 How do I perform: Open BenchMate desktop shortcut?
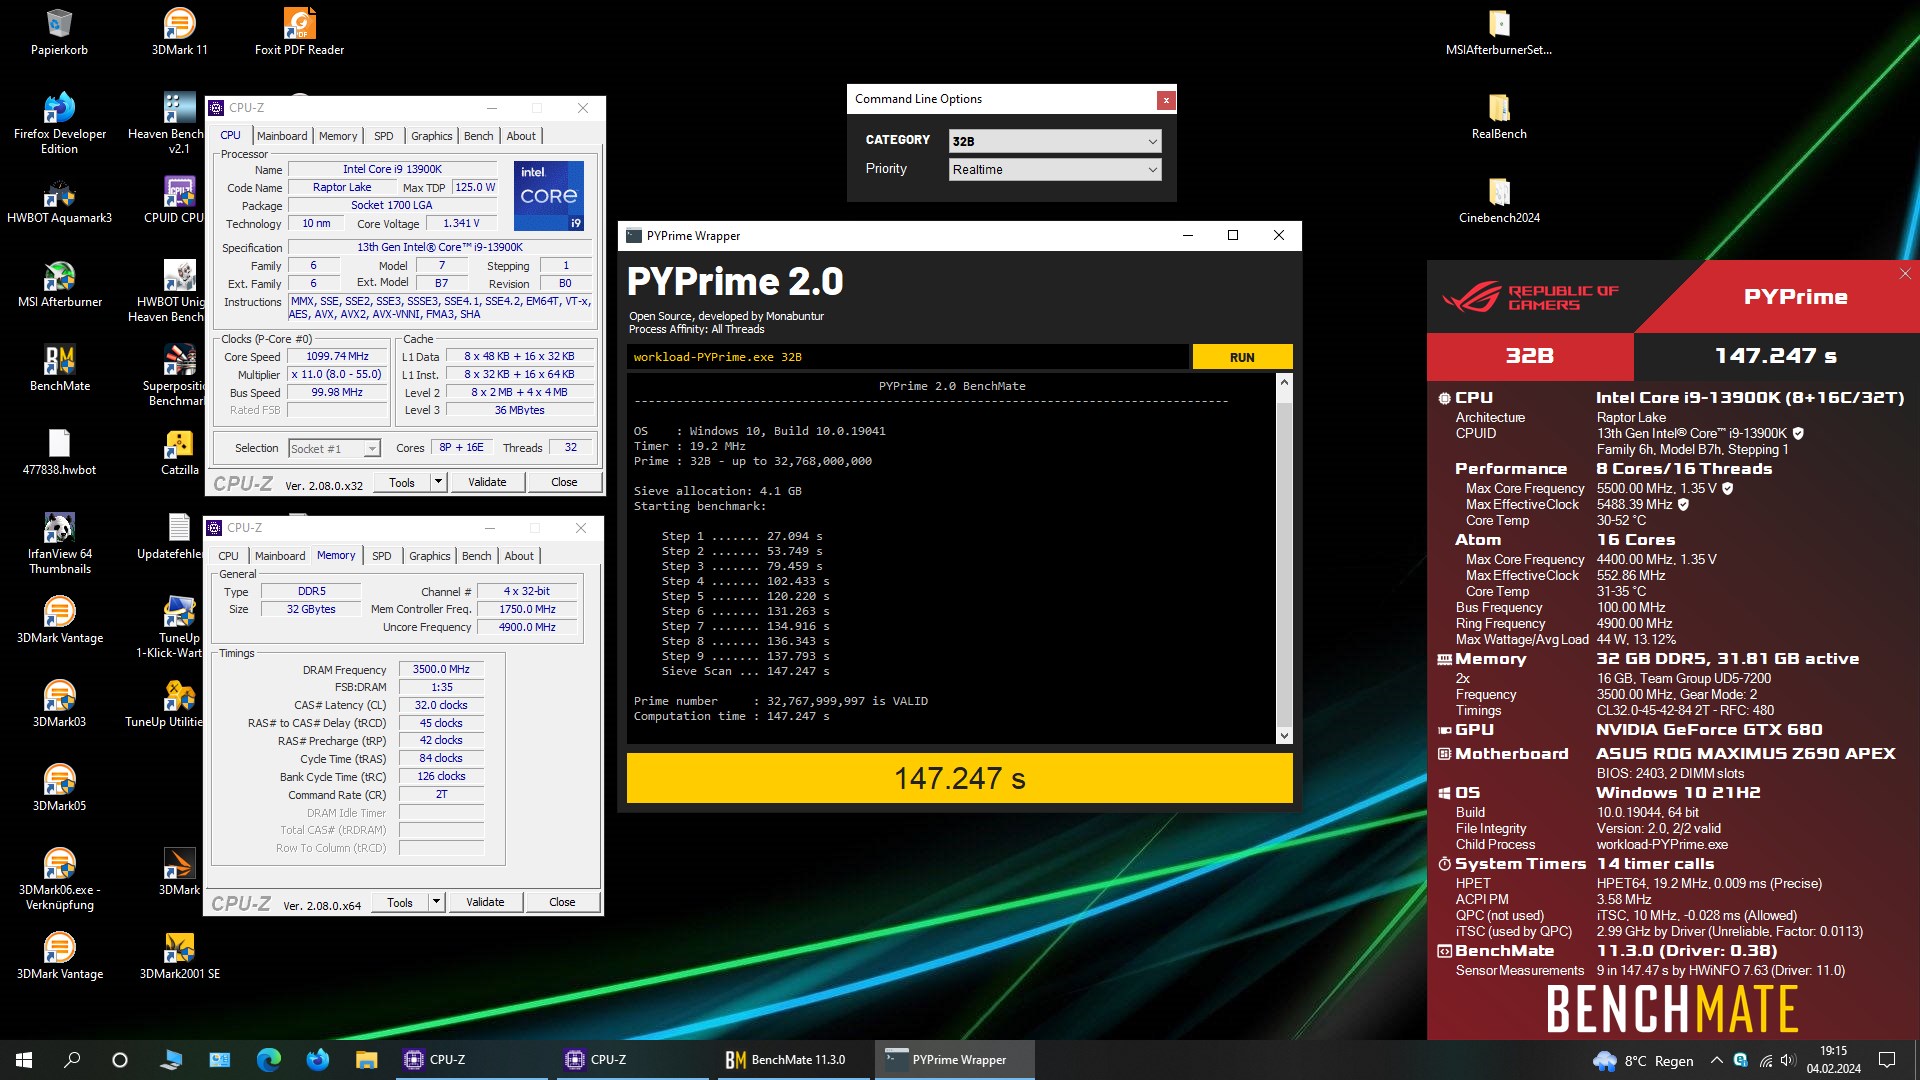coord(59,368)
